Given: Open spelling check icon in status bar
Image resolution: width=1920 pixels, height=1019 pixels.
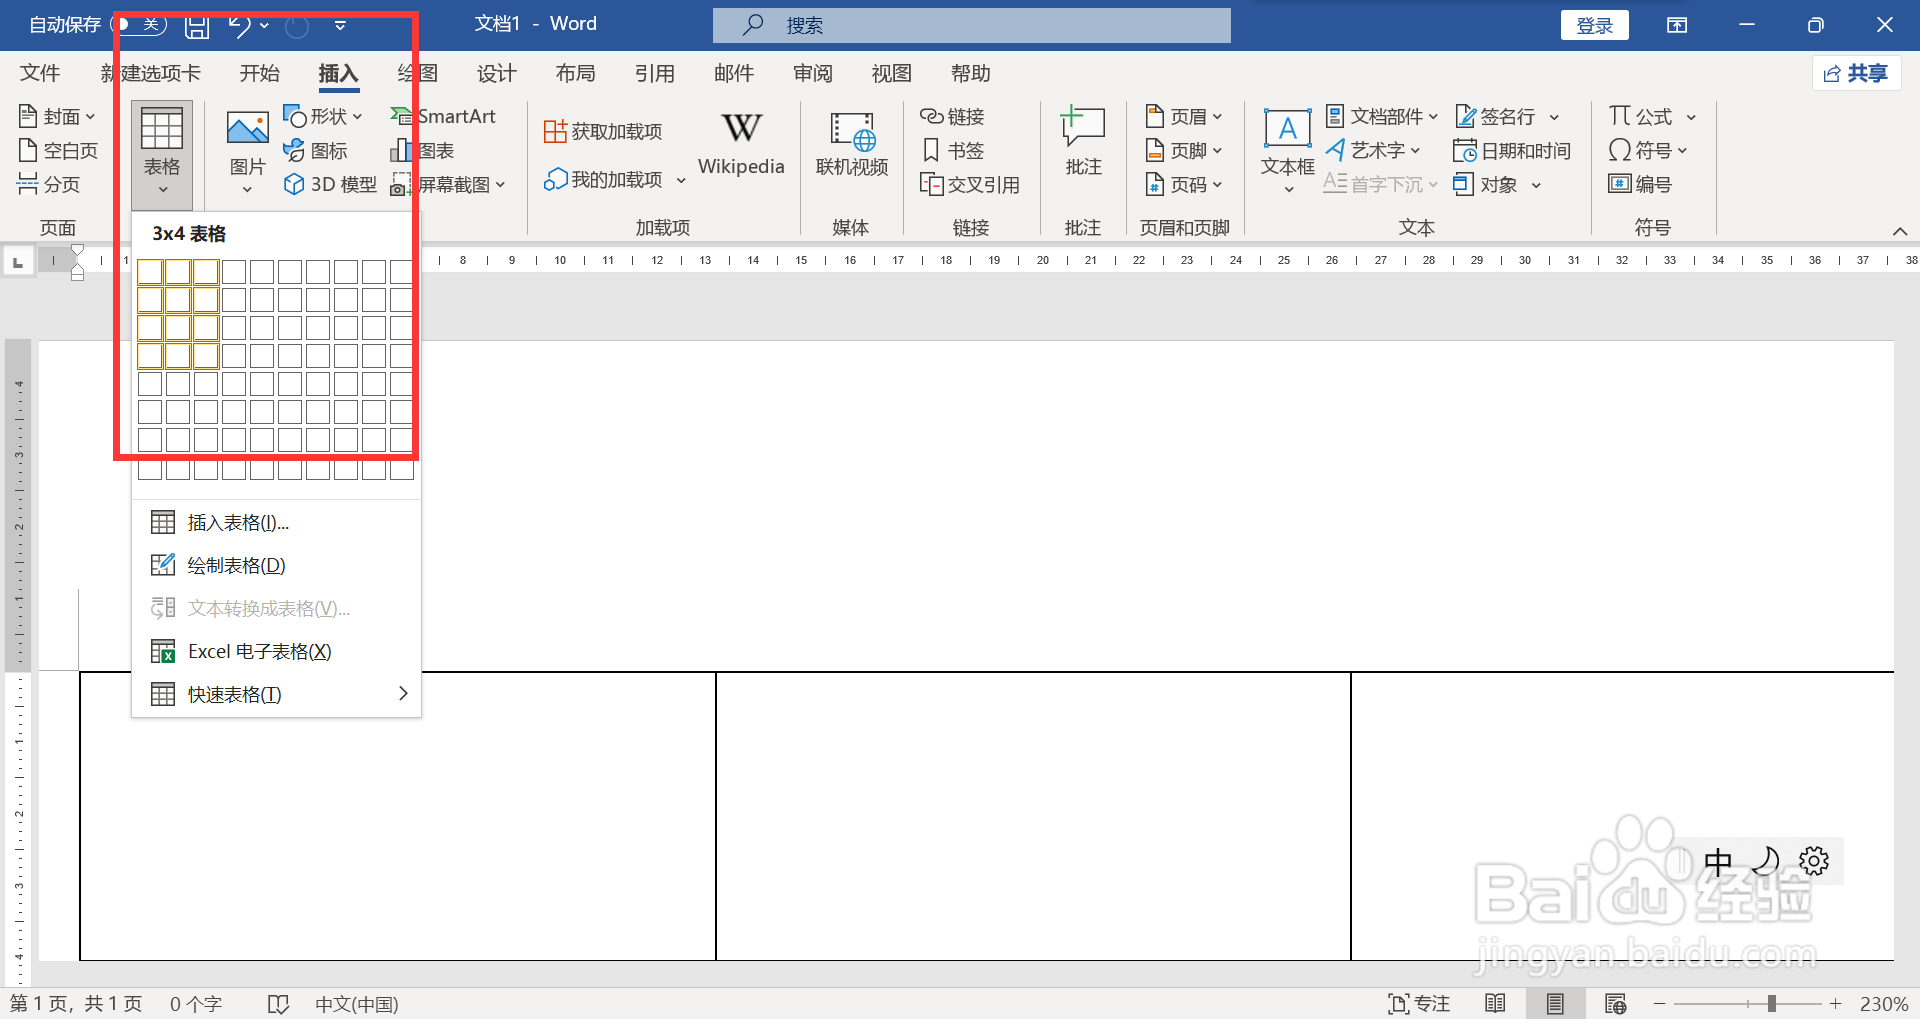Looking at the screenshot, I should 278,1003.
